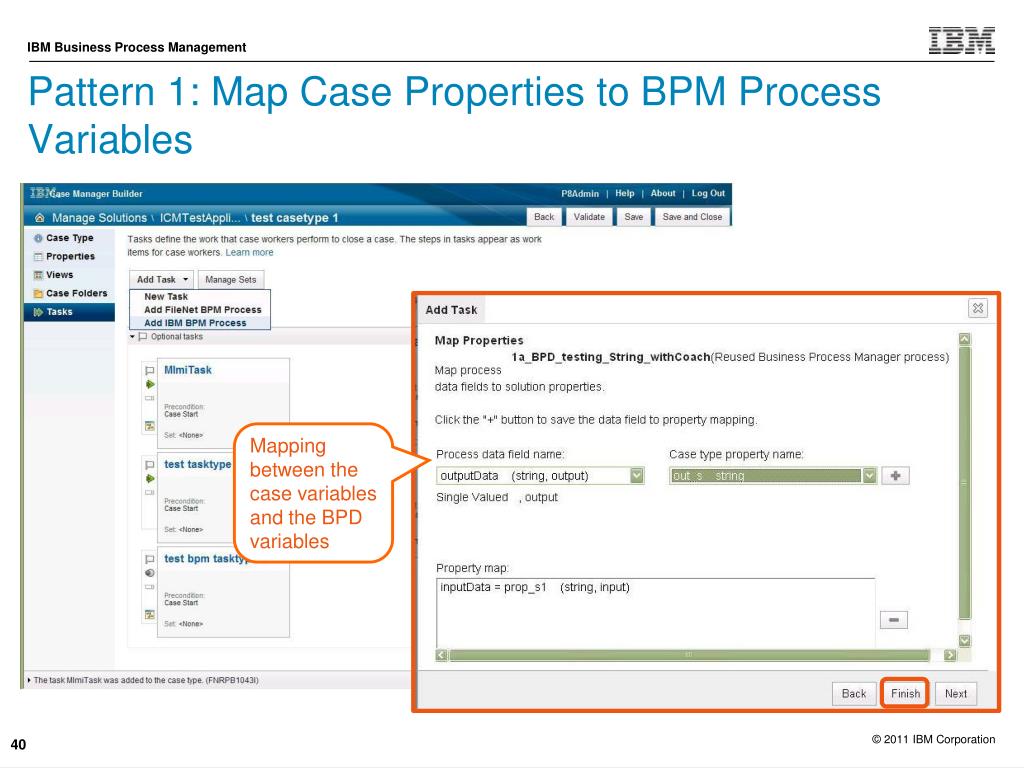The width and height of the screenshot is (1024, 768).
Task: Click the test casetype 1 breadcrumb text
Action: 295,217
